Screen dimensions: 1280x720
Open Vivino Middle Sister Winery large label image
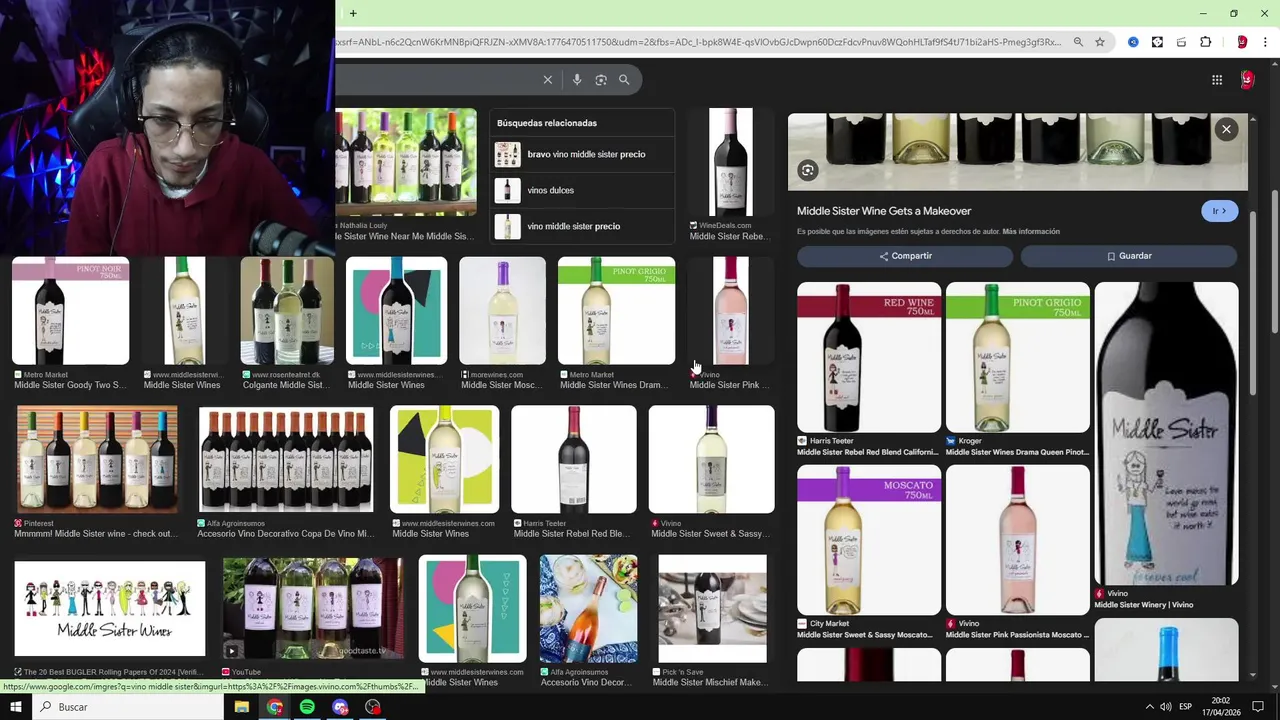pyautogui.click(x=1166, y=434)
